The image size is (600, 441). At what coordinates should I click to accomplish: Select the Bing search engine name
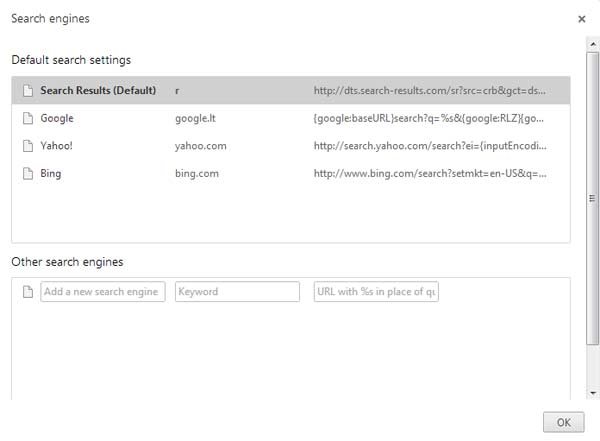tap(51, 173)
